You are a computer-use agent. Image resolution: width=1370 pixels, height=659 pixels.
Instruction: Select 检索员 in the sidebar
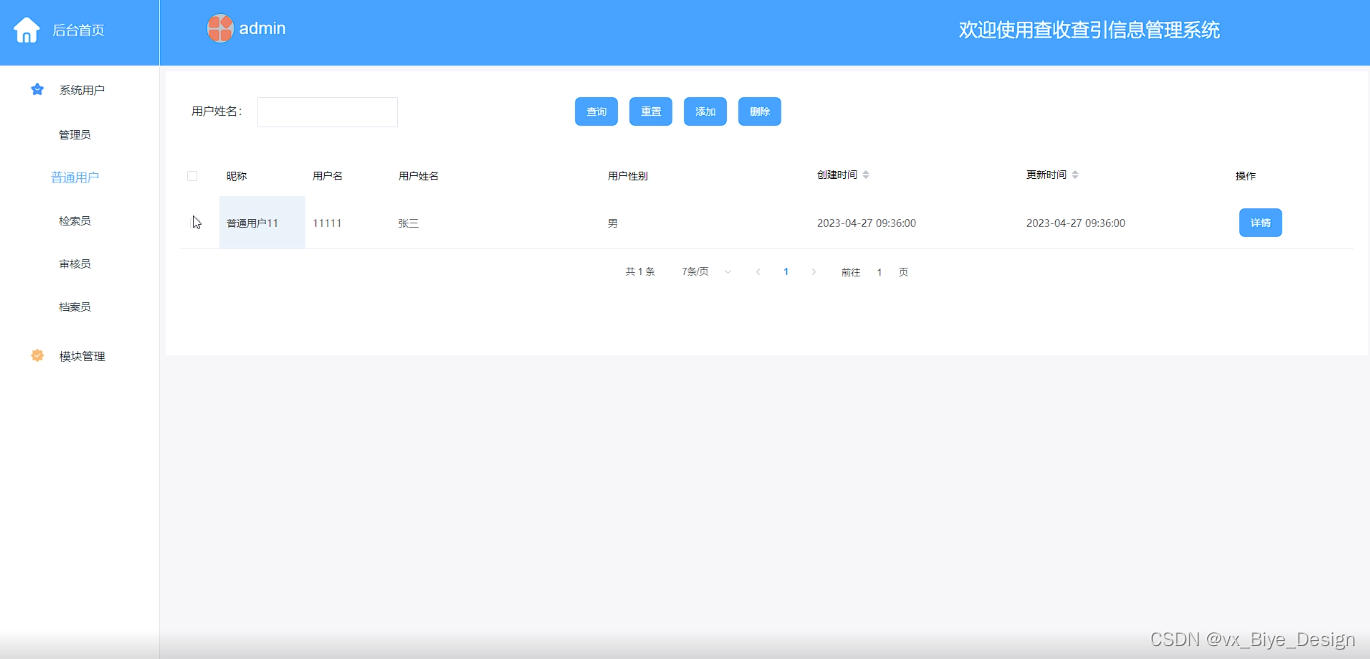(x=75, y=220)
